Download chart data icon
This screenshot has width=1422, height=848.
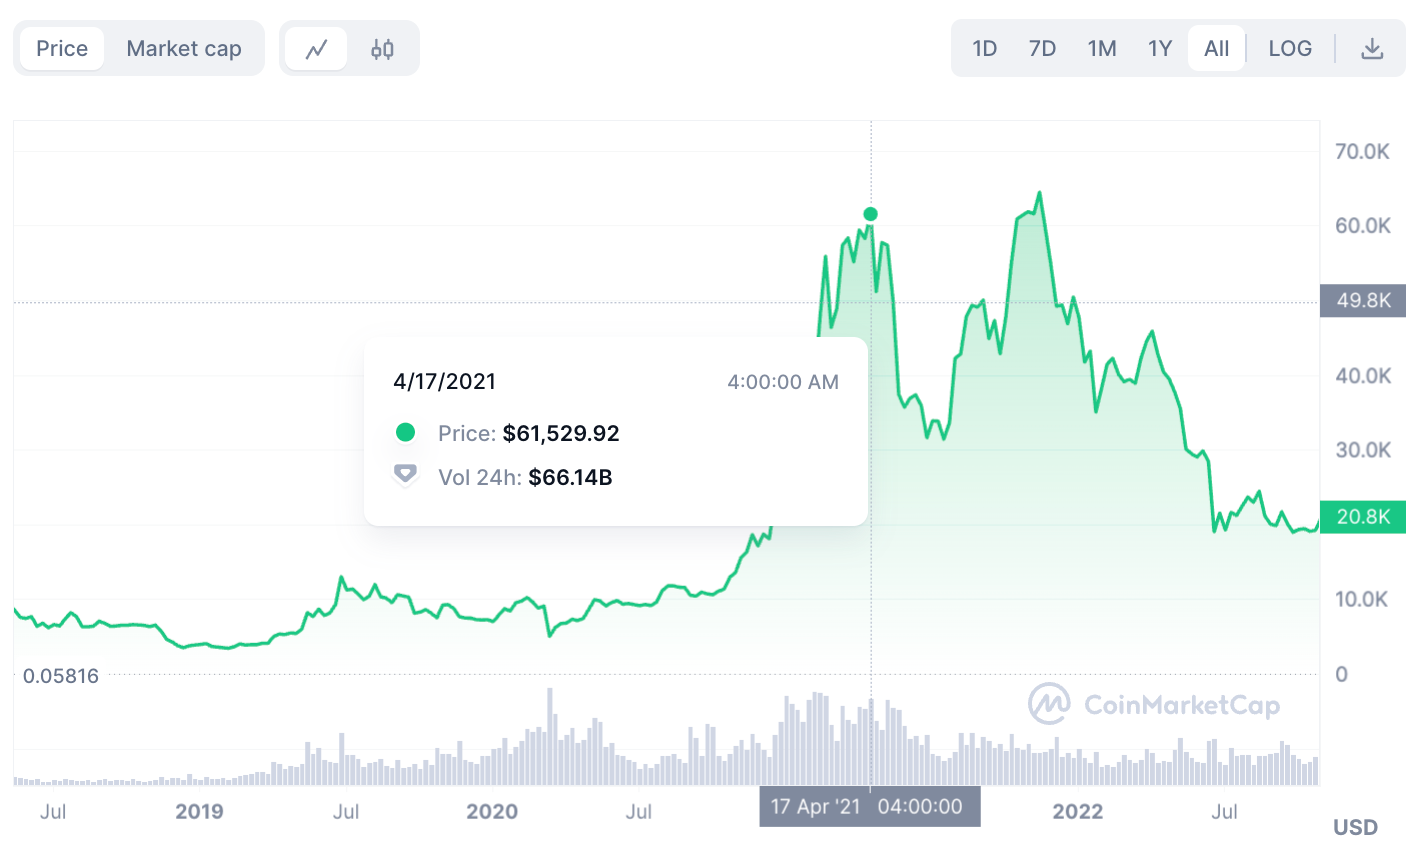[1372, 49]
